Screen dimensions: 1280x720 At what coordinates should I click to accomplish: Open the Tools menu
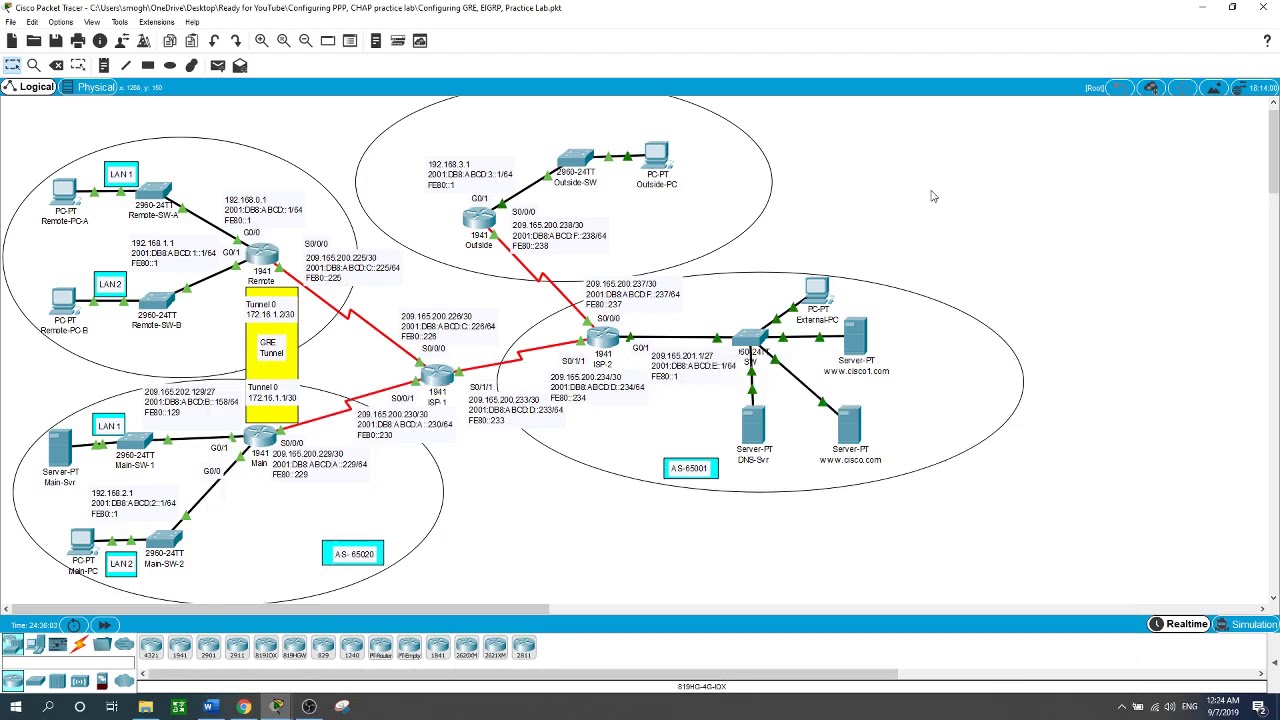(119, 22)
